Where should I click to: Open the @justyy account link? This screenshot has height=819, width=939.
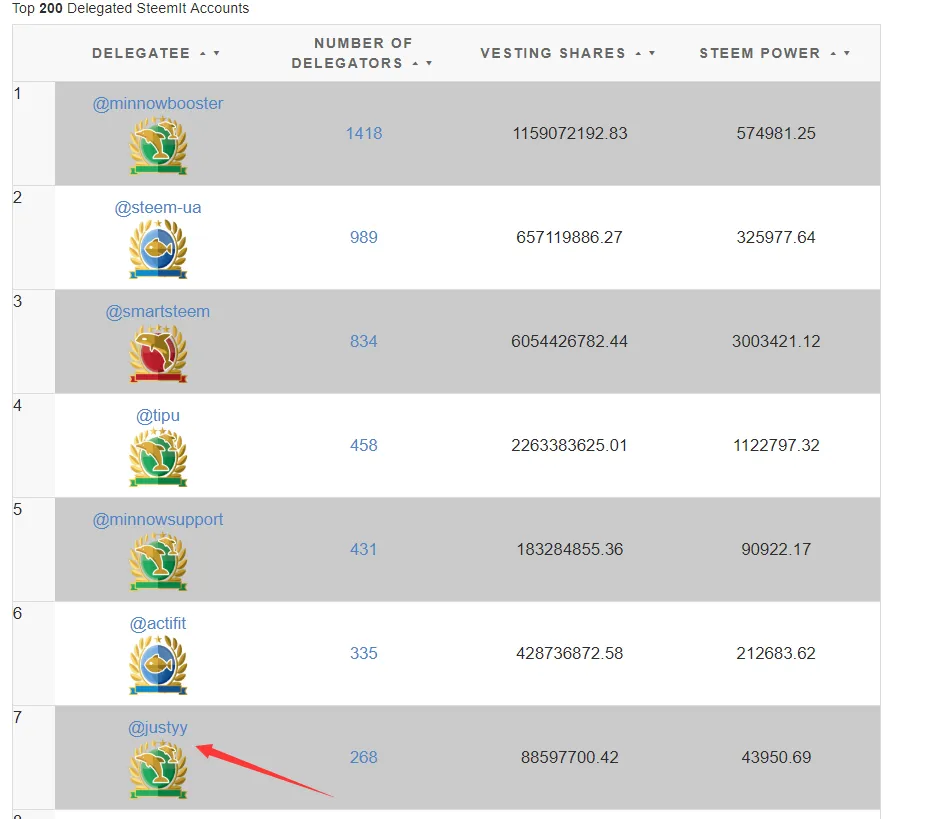pyautogui.click(x=157, y=727)
